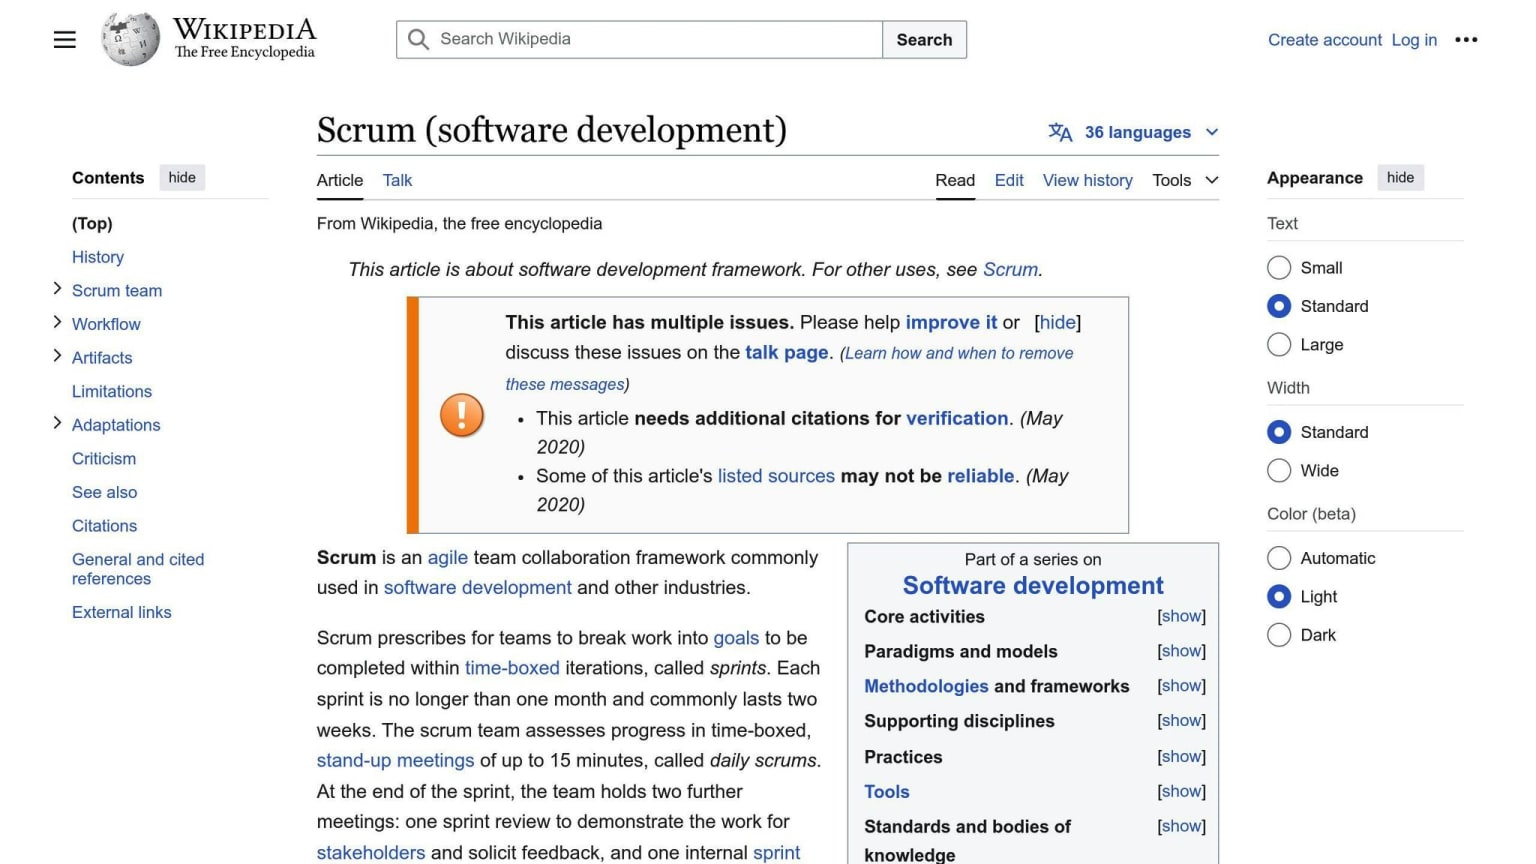This screenshot has width=1536, height=864.
Task: Open the Scrum disambiguation link in hatnote
Action: click(x=1010, y=269)
